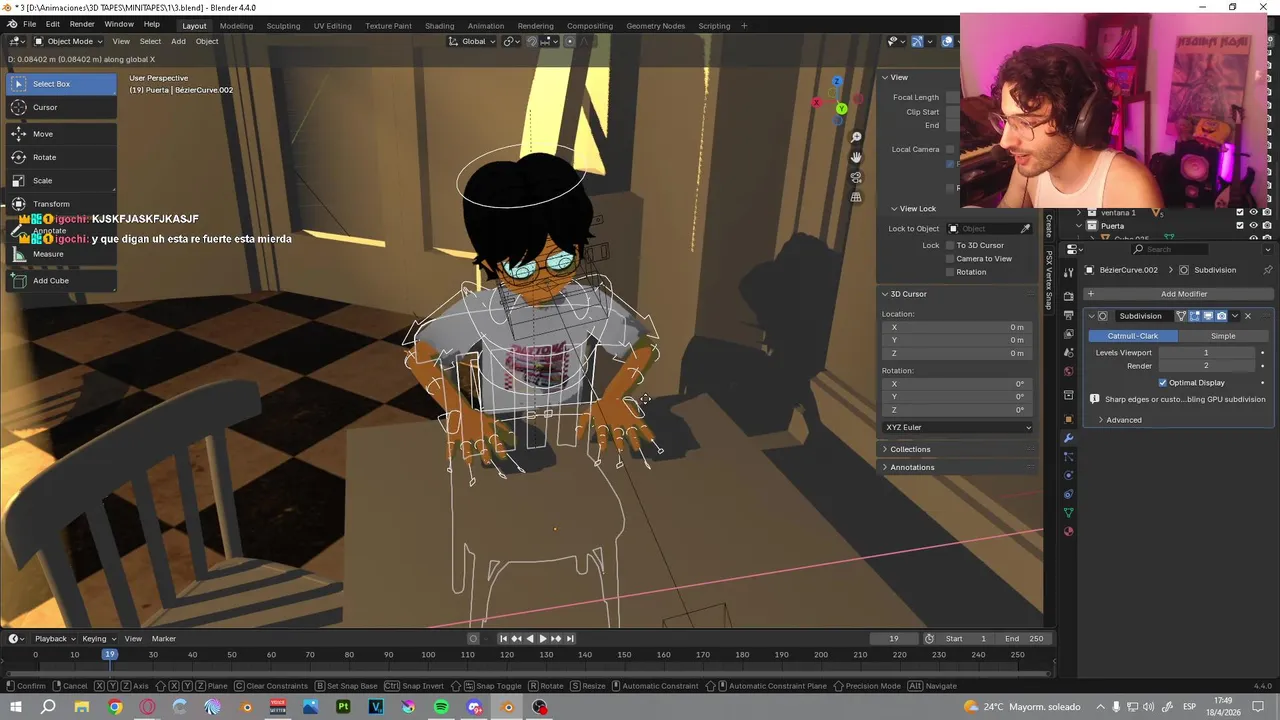This screenshot has width=1280, height=720.
Task: Click the green Y axis gizmo ball
Action: coord(842,108)
